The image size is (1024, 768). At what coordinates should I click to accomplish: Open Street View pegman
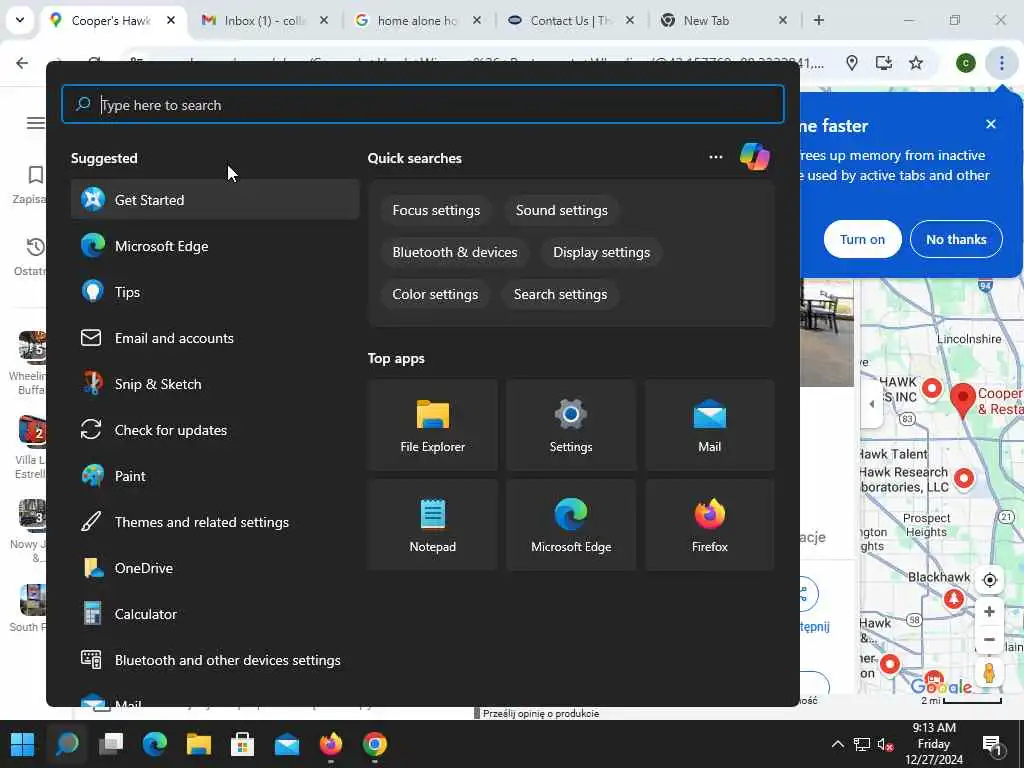pyautogui.click(x=989, y=673)
